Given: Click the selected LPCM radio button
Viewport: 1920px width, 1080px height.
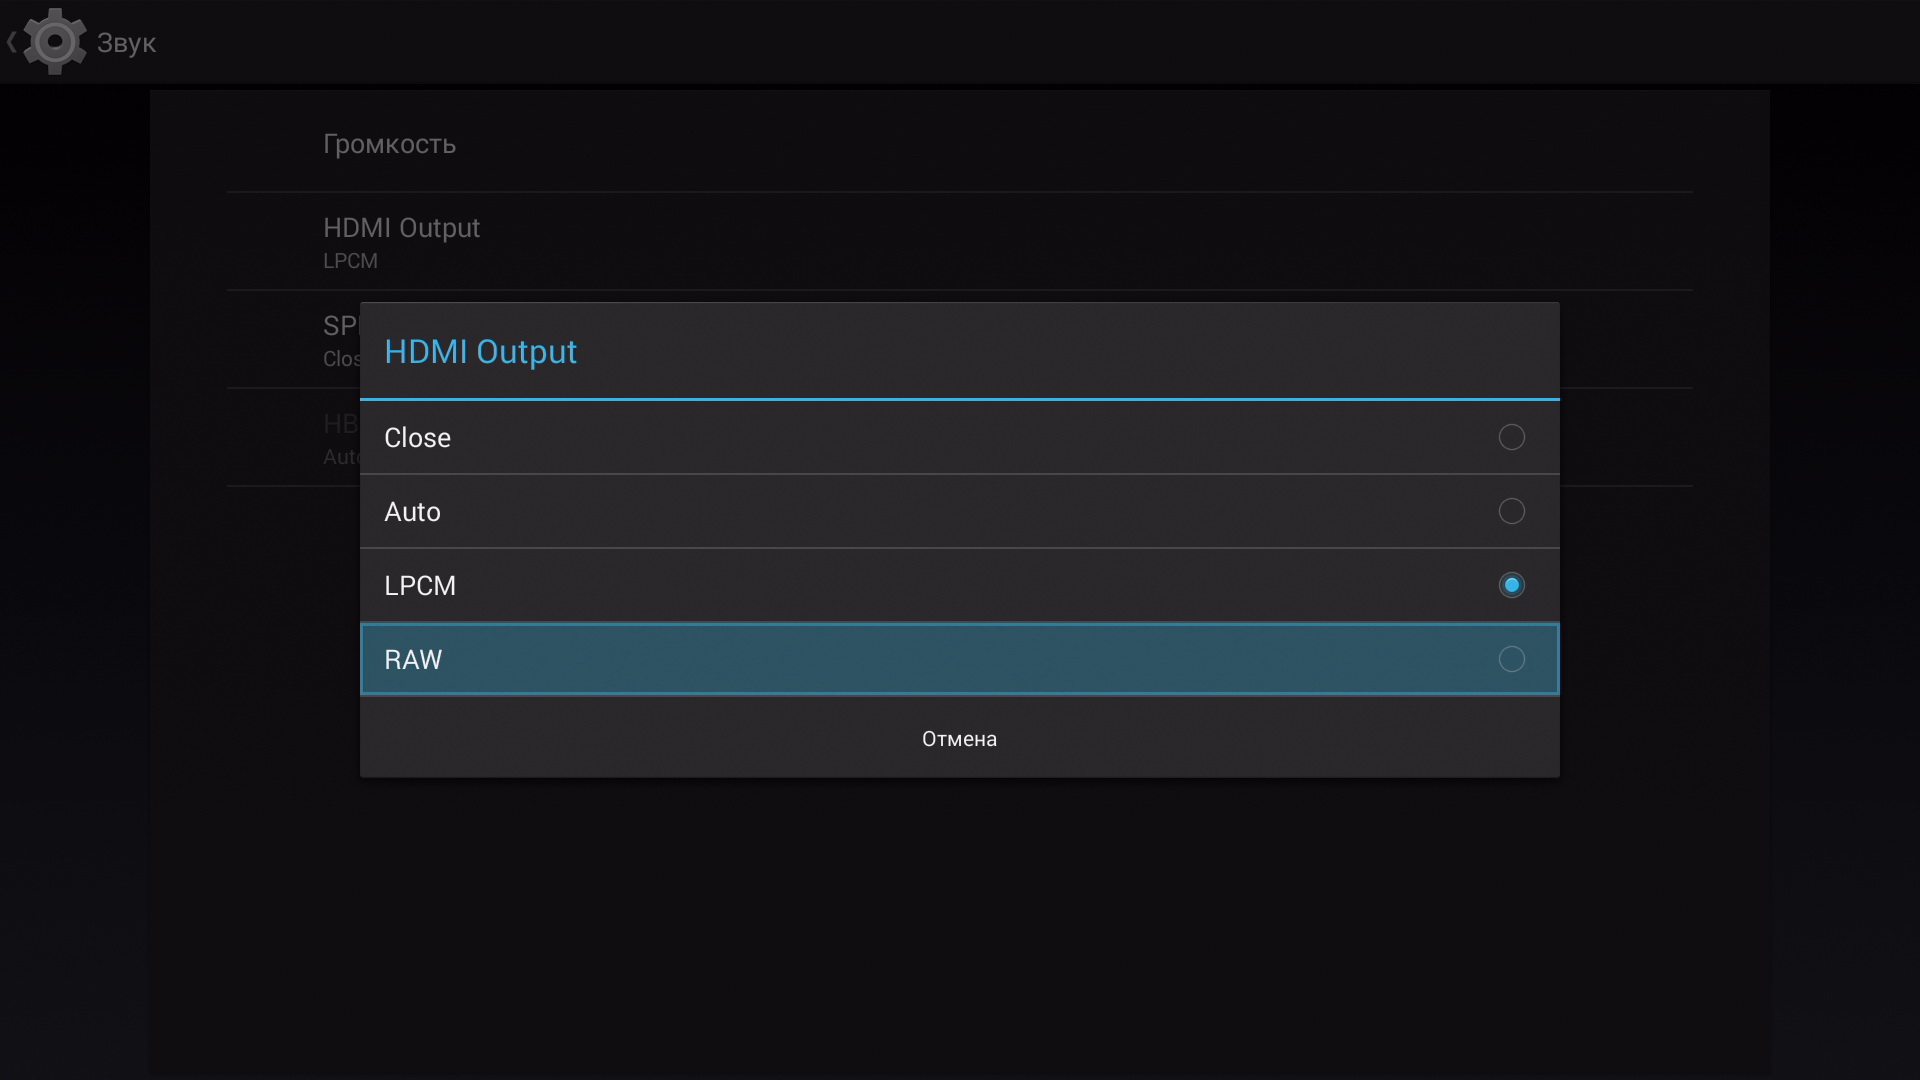Looking at the screenshot, I should click(x=1511, y=585).
